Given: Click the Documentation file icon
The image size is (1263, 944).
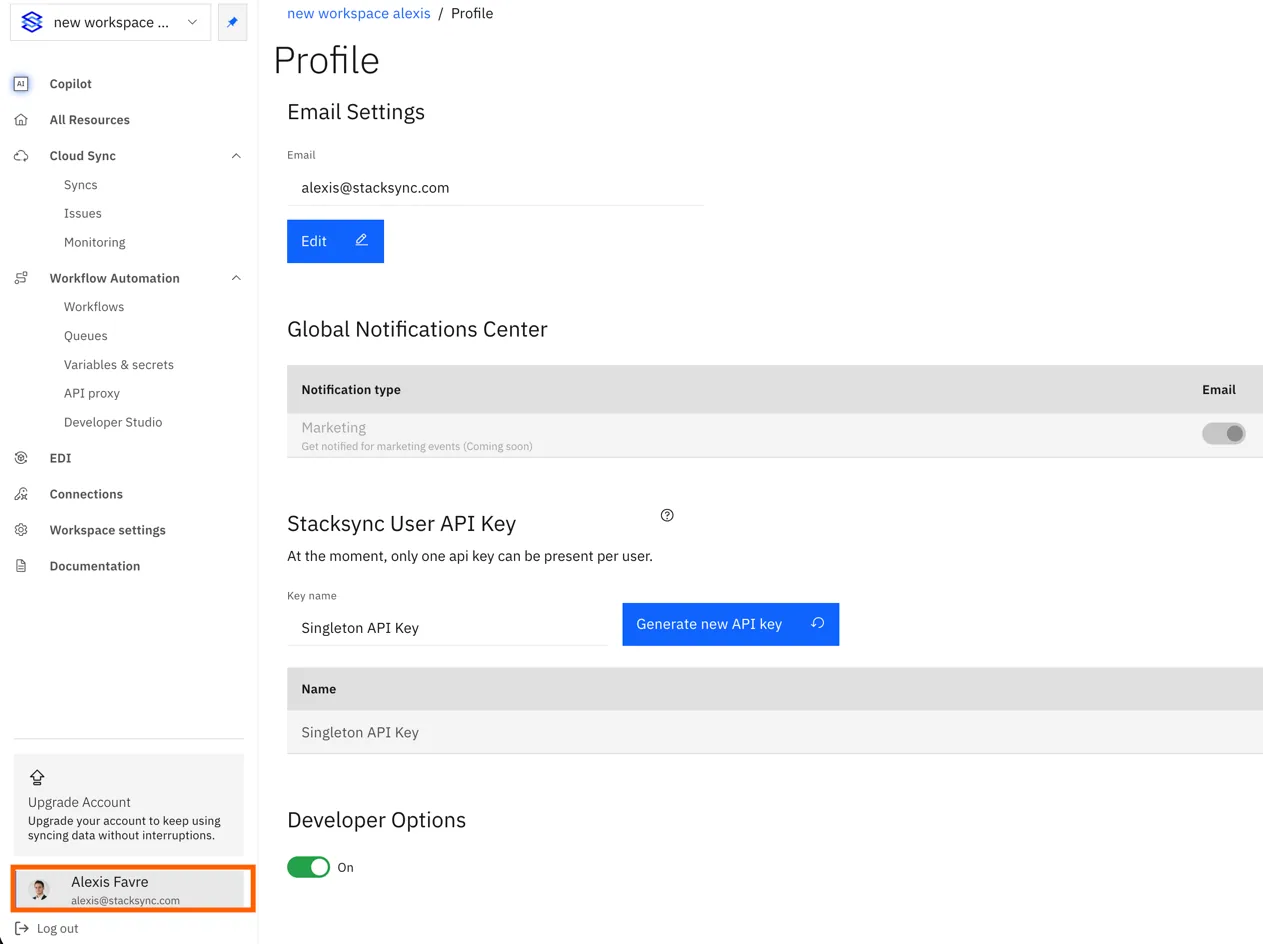Looking at the screenshot, I should 21,566.
